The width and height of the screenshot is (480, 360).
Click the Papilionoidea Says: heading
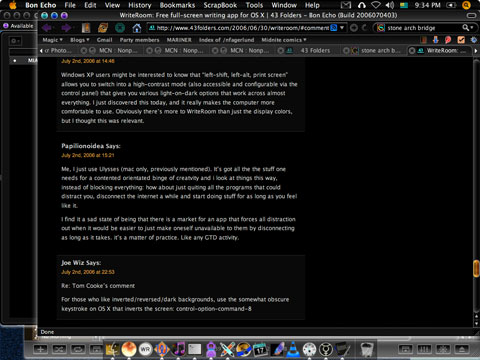pos(91,146)
